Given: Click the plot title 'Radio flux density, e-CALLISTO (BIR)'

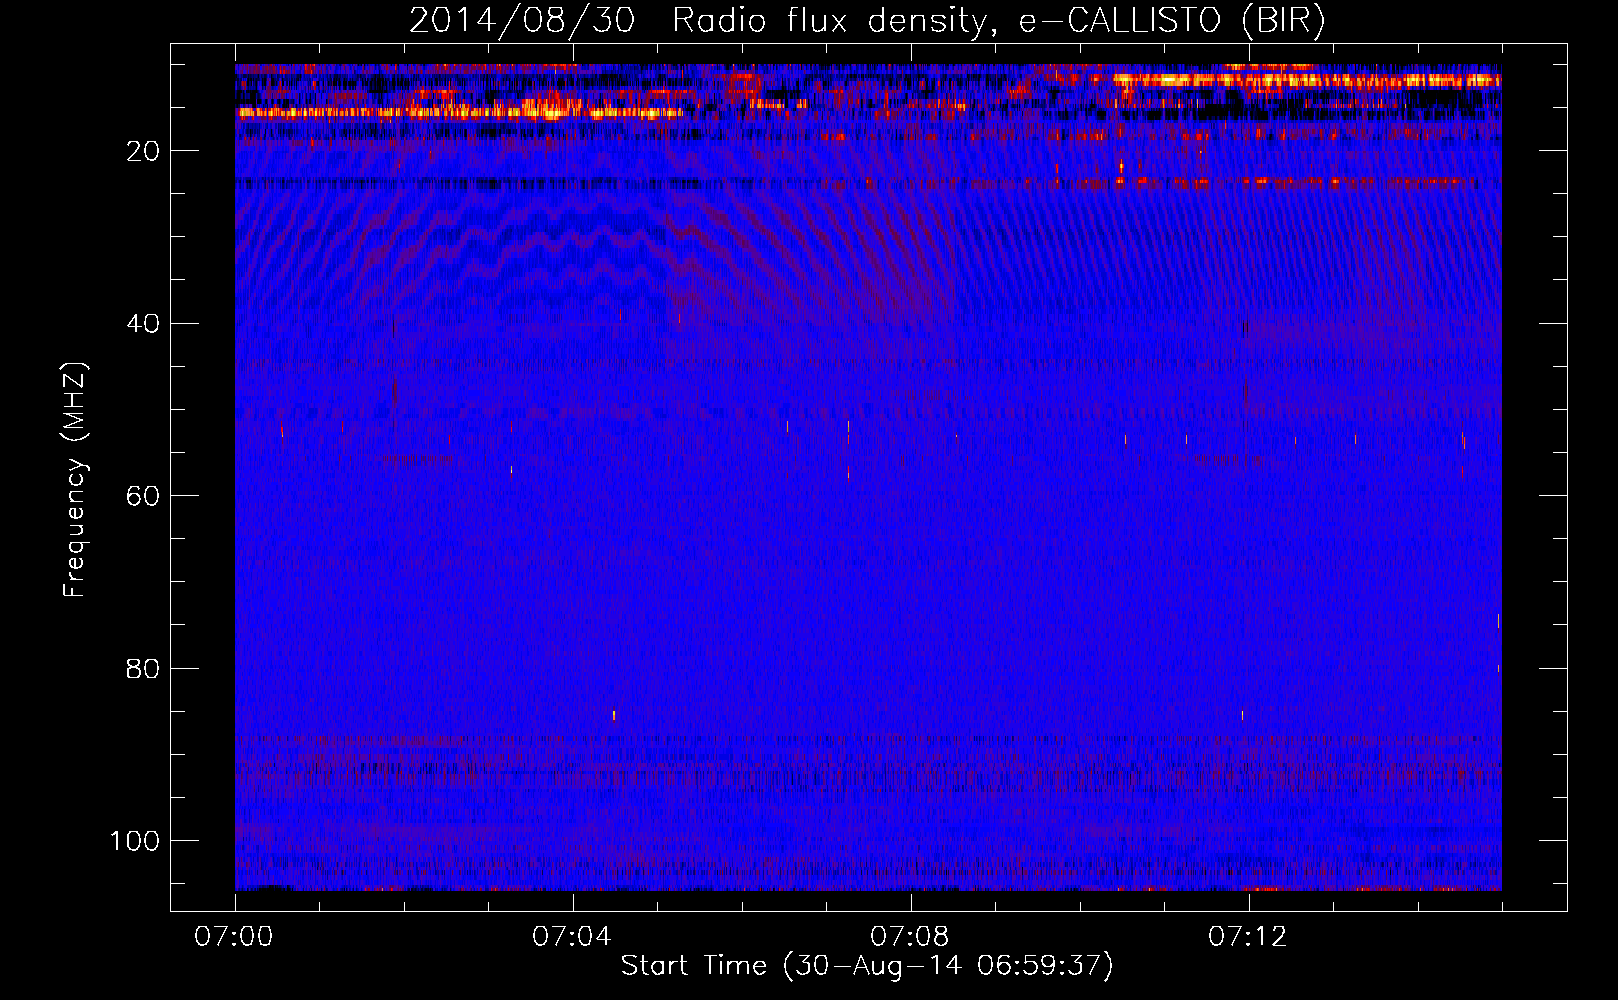Looking at the screenshot, I should click(998, 21).
